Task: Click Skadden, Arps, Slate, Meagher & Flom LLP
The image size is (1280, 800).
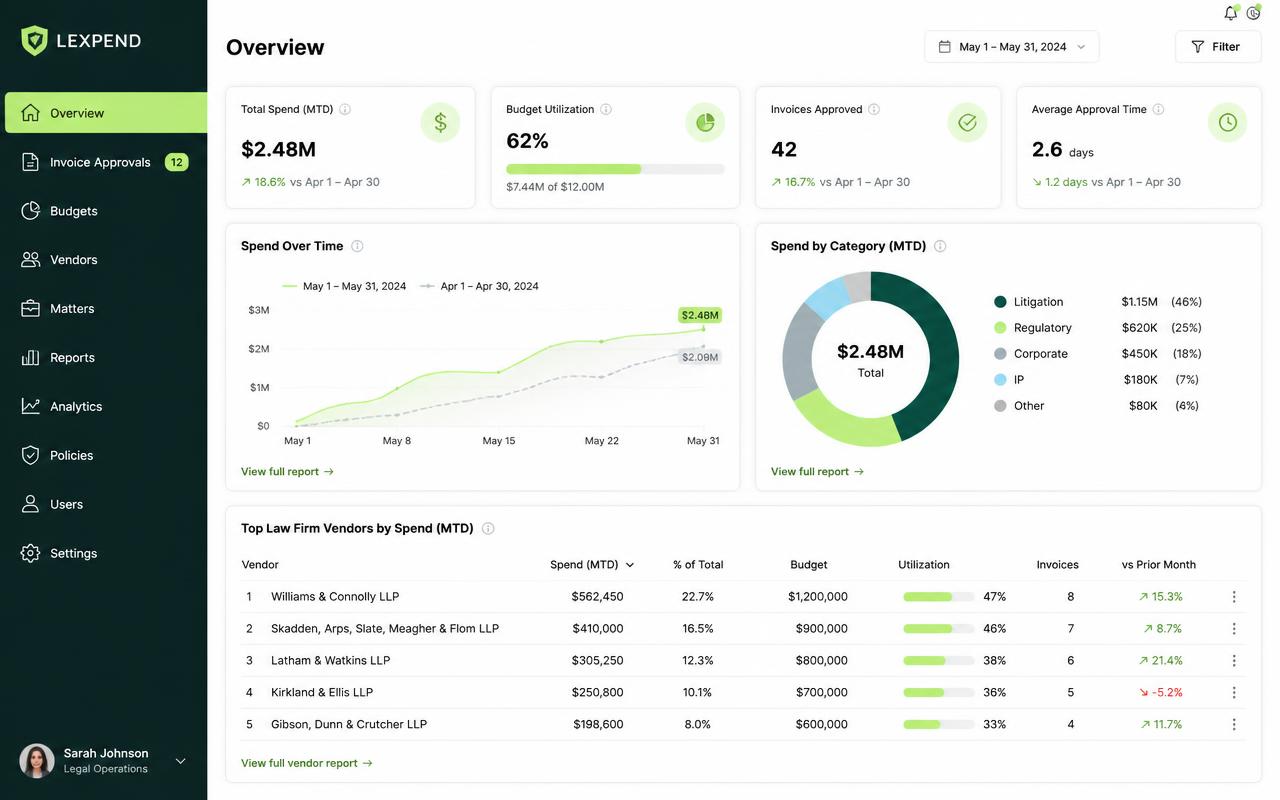Action: coord(385,629)
